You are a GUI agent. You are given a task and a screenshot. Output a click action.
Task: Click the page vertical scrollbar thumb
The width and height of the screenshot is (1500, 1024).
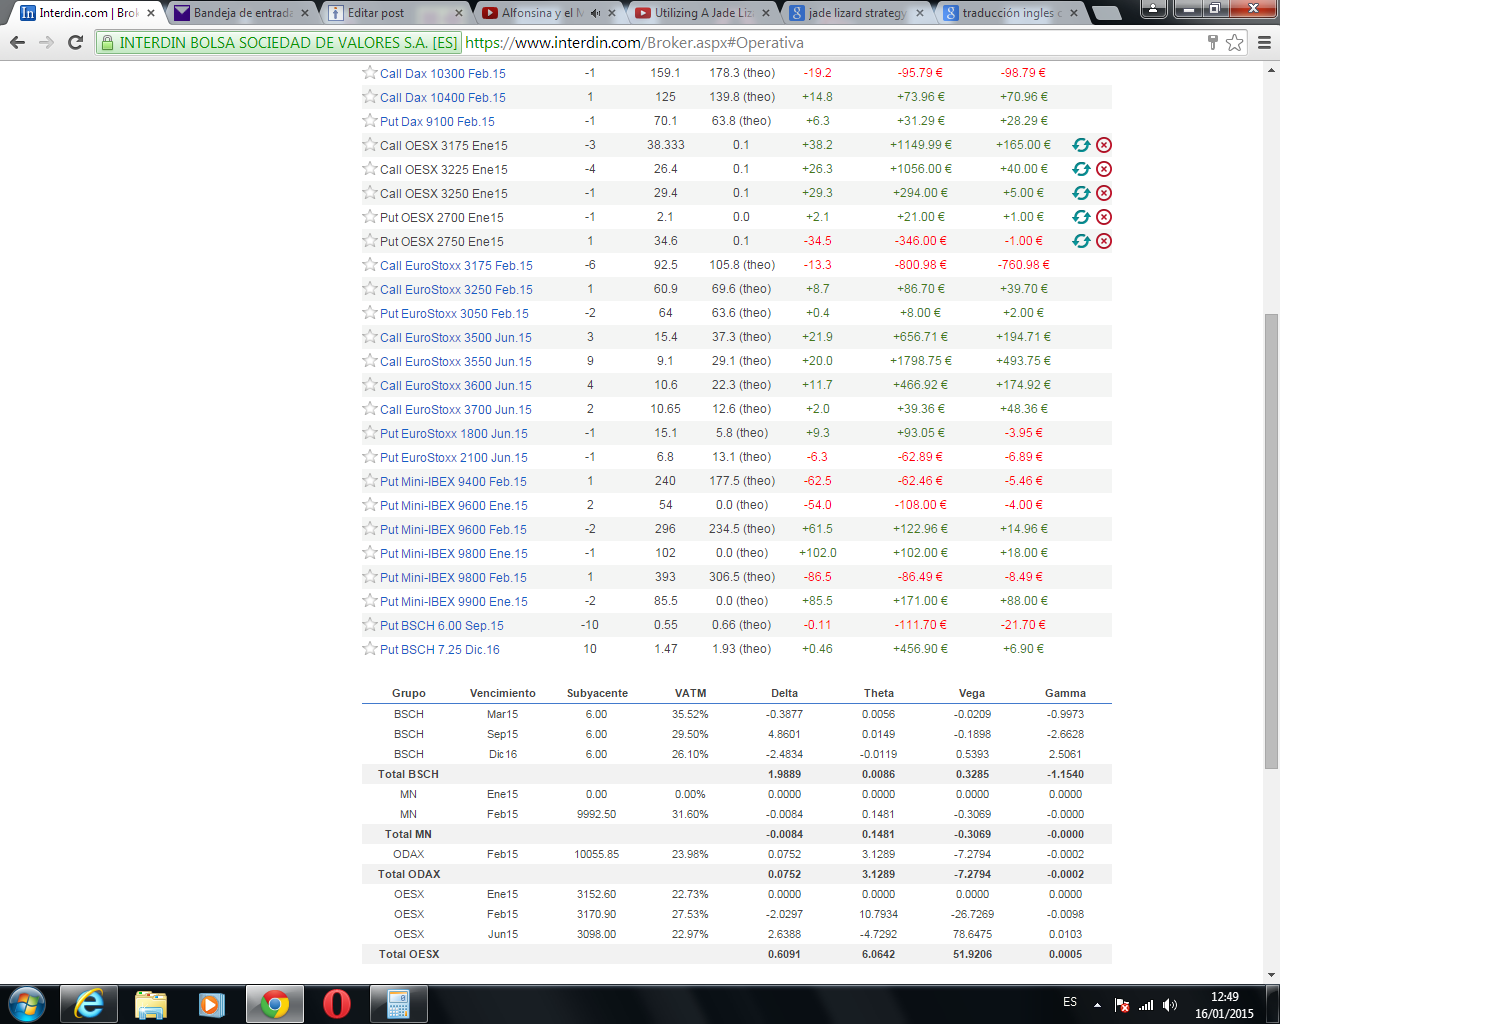coord(1271,541)
